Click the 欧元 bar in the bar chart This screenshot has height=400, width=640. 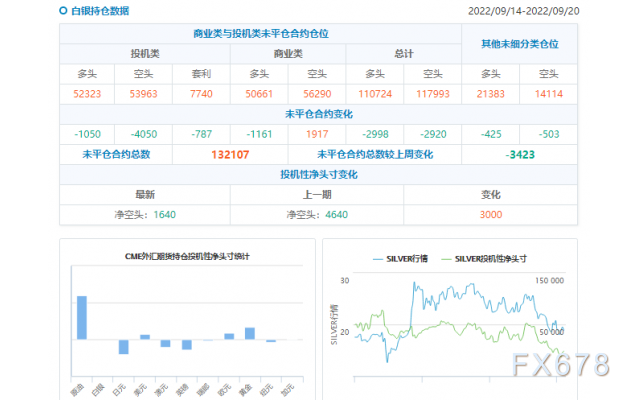(x=229, y=336)
